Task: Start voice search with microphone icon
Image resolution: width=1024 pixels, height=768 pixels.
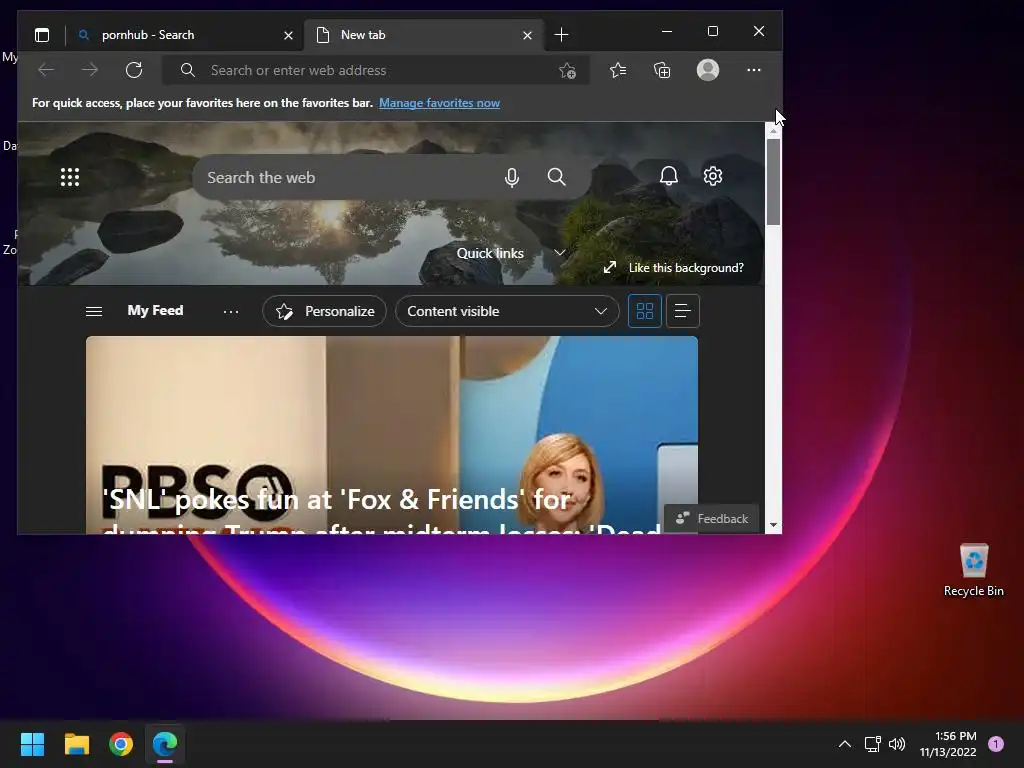Action: 512,177
